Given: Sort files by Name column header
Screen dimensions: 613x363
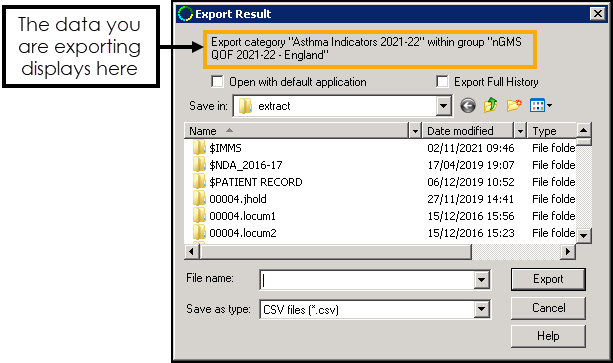Looking at the screenshot, I should tap(296, 131).
